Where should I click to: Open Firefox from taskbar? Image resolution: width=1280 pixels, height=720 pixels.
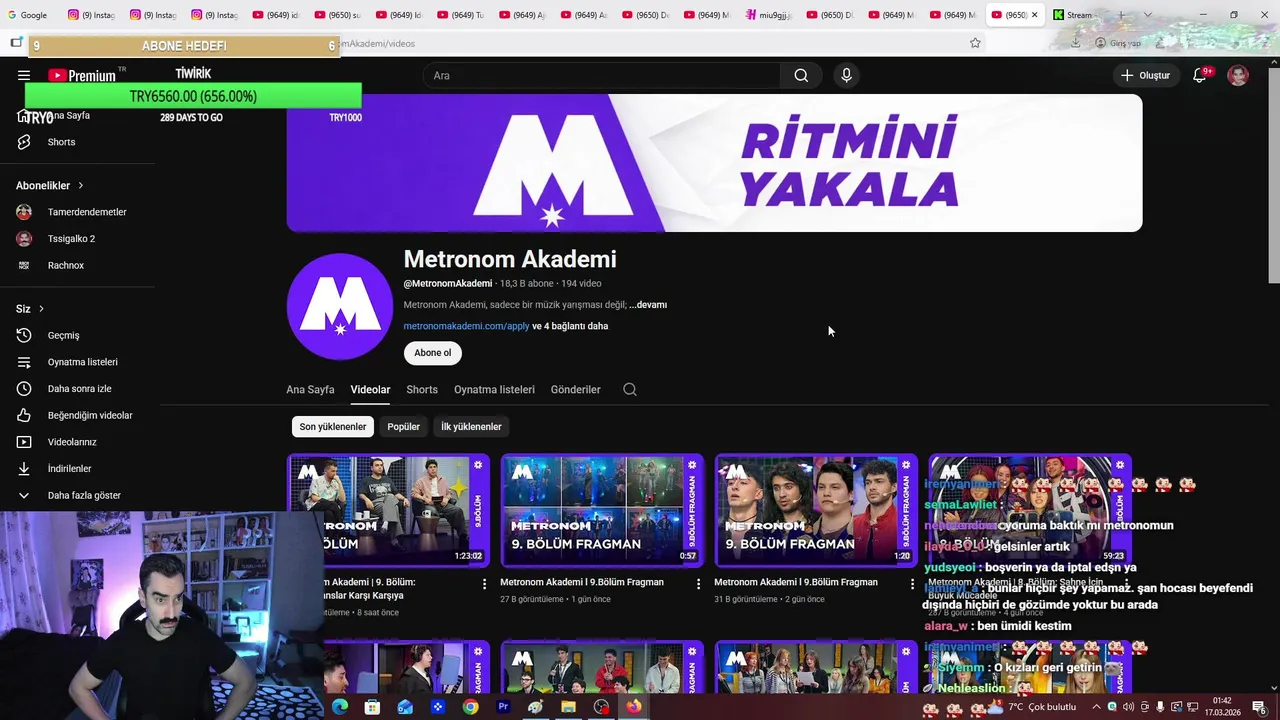[x=633, y=707]
